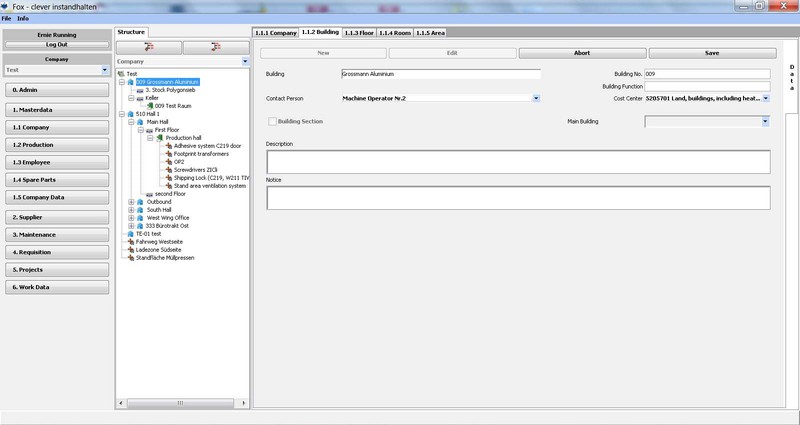Click the 009 Test Raum room icon
The width and height of the screenshot is (800, 425).
pos(150,106)
